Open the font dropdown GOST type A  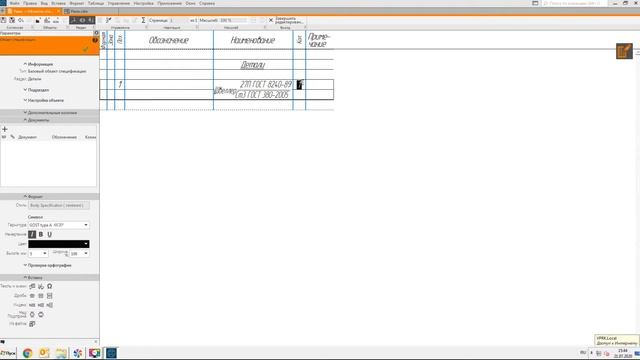click(59, 225)
